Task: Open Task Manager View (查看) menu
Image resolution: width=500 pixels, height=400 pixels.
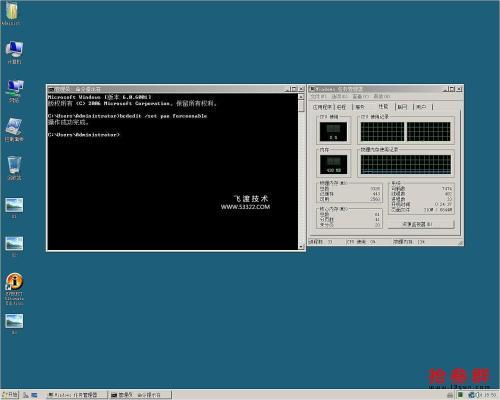Action: pos(360,96)
